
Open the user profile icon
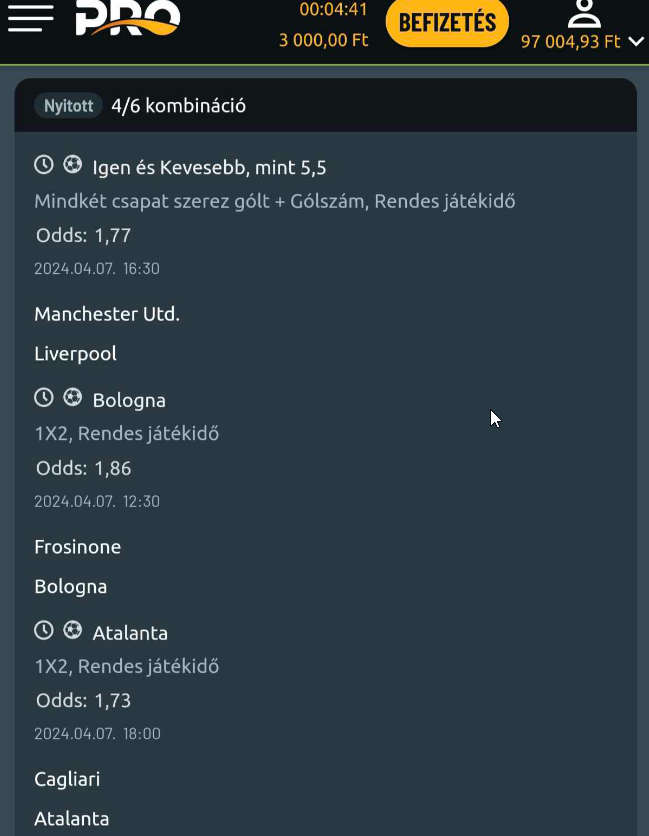[x=583, y=13]
